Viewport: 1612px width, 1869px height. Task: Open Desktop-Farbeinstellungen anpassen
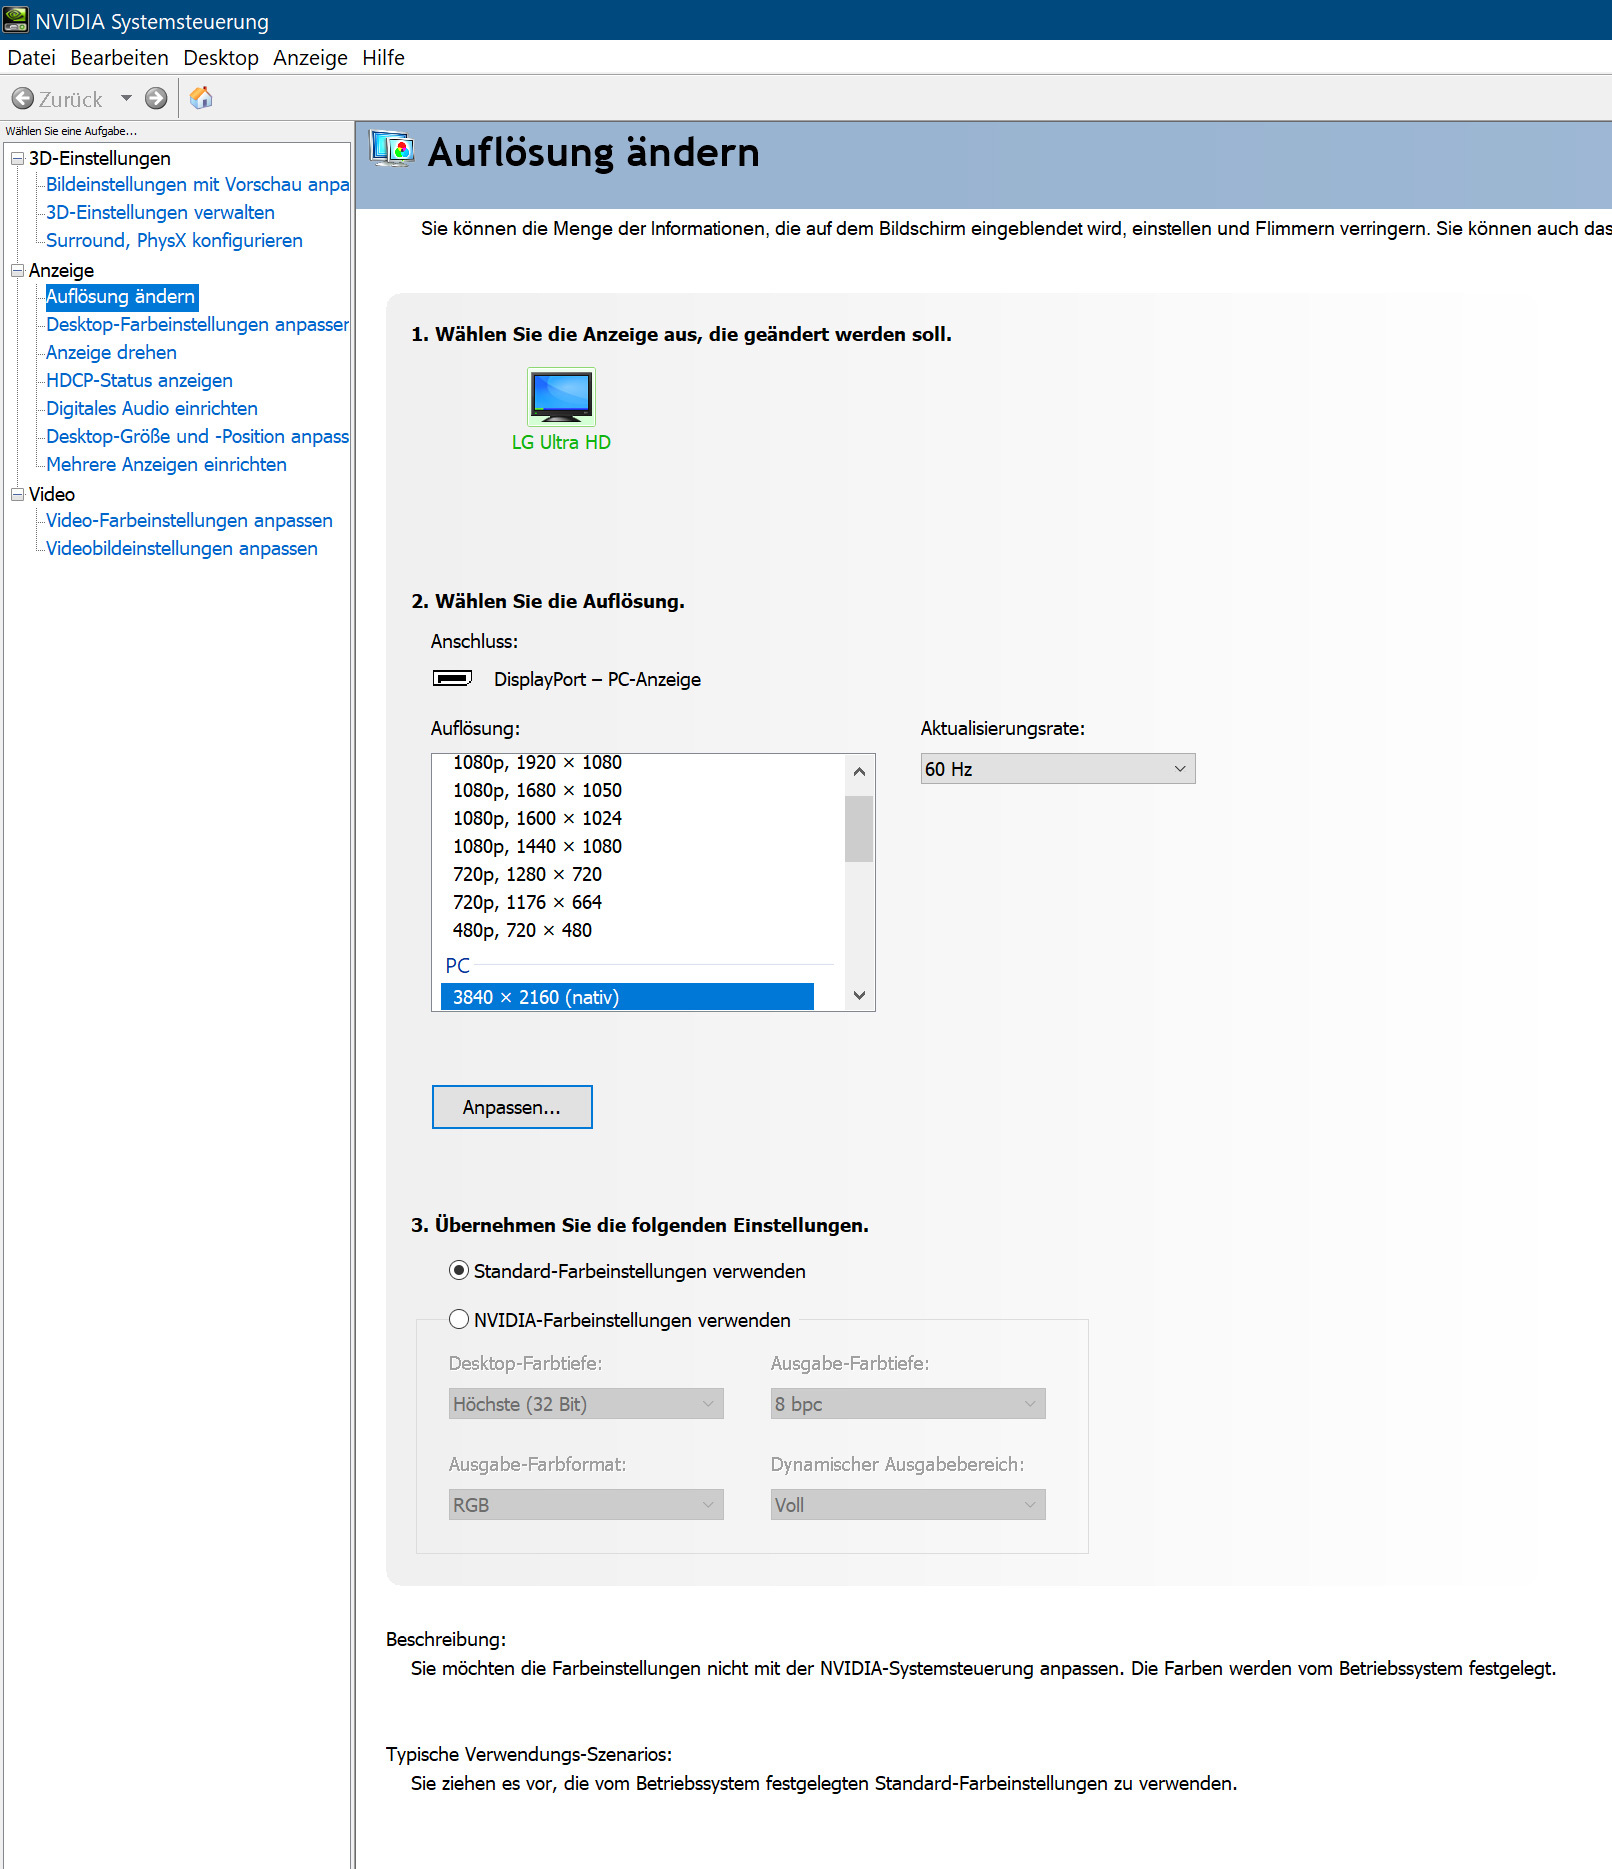click(197, 324)
